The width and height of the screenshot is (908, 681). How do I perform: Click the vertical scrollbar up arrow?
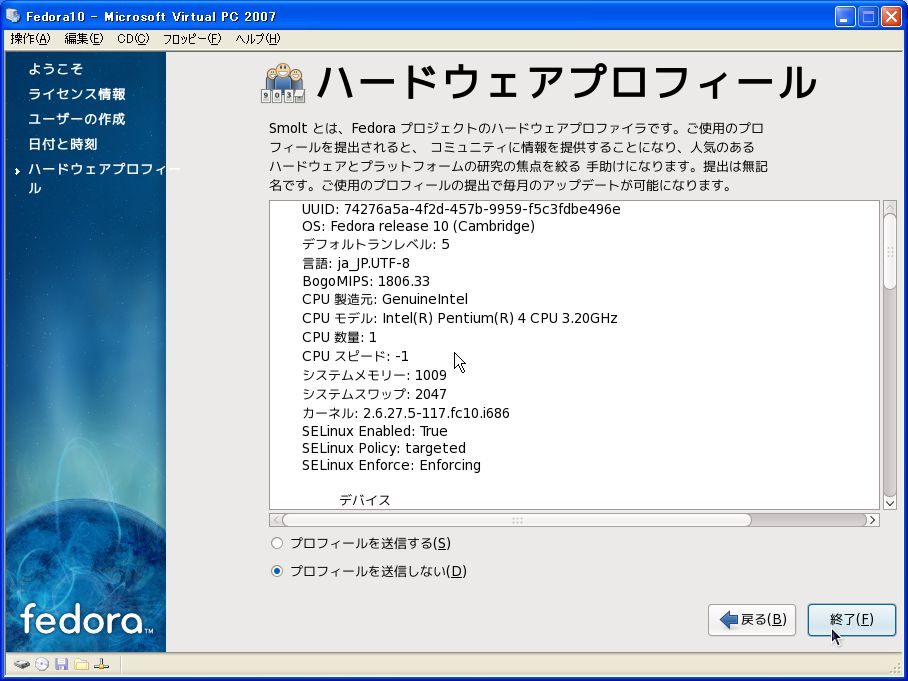point(890,207)
